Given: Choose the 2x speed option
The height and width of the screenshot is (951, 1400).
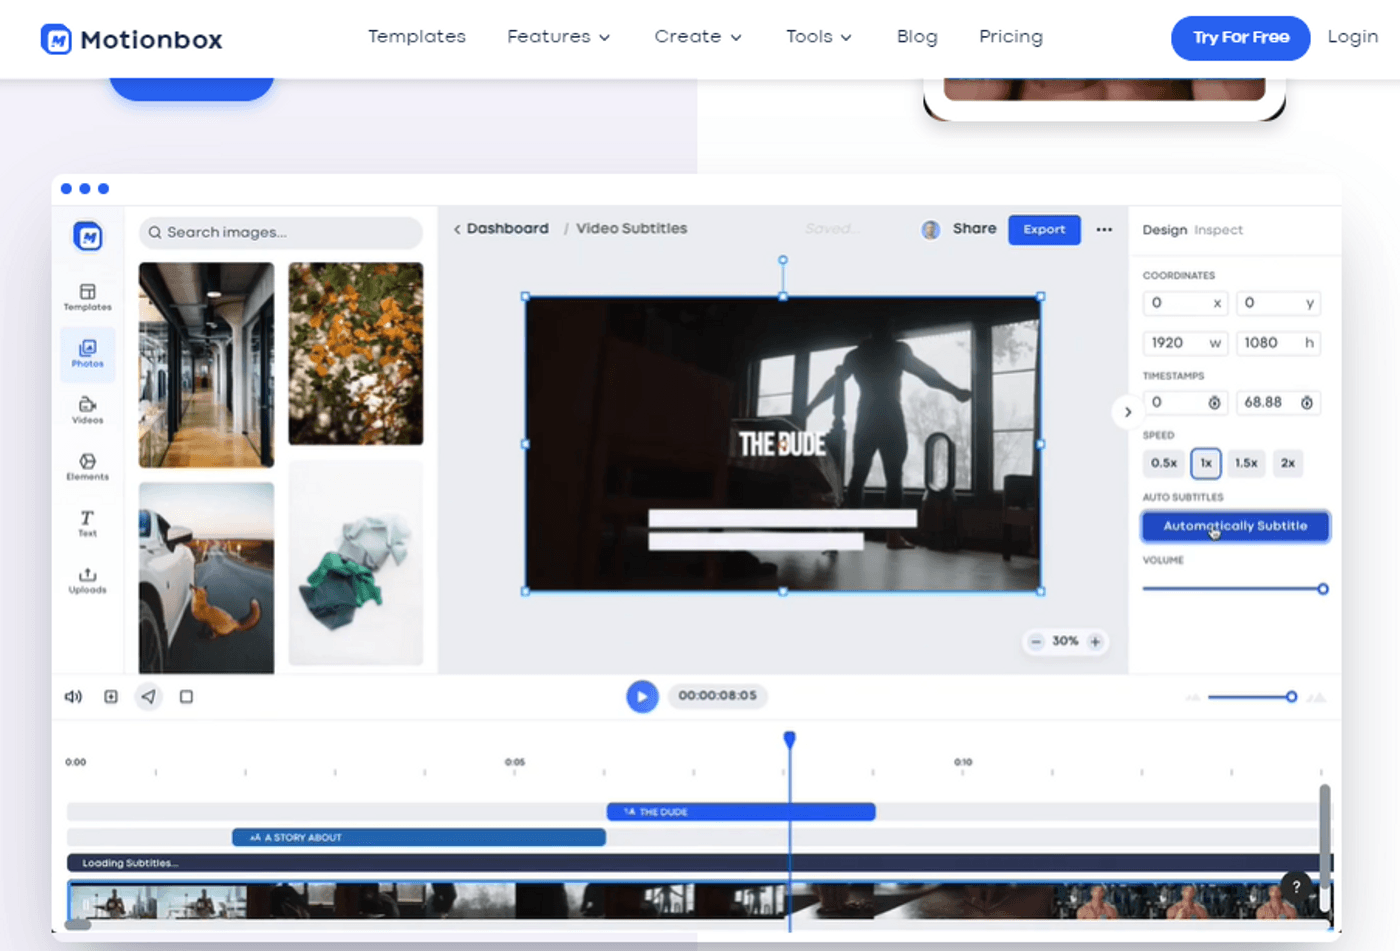Looking at the screenshot, I should (1288, 463).
